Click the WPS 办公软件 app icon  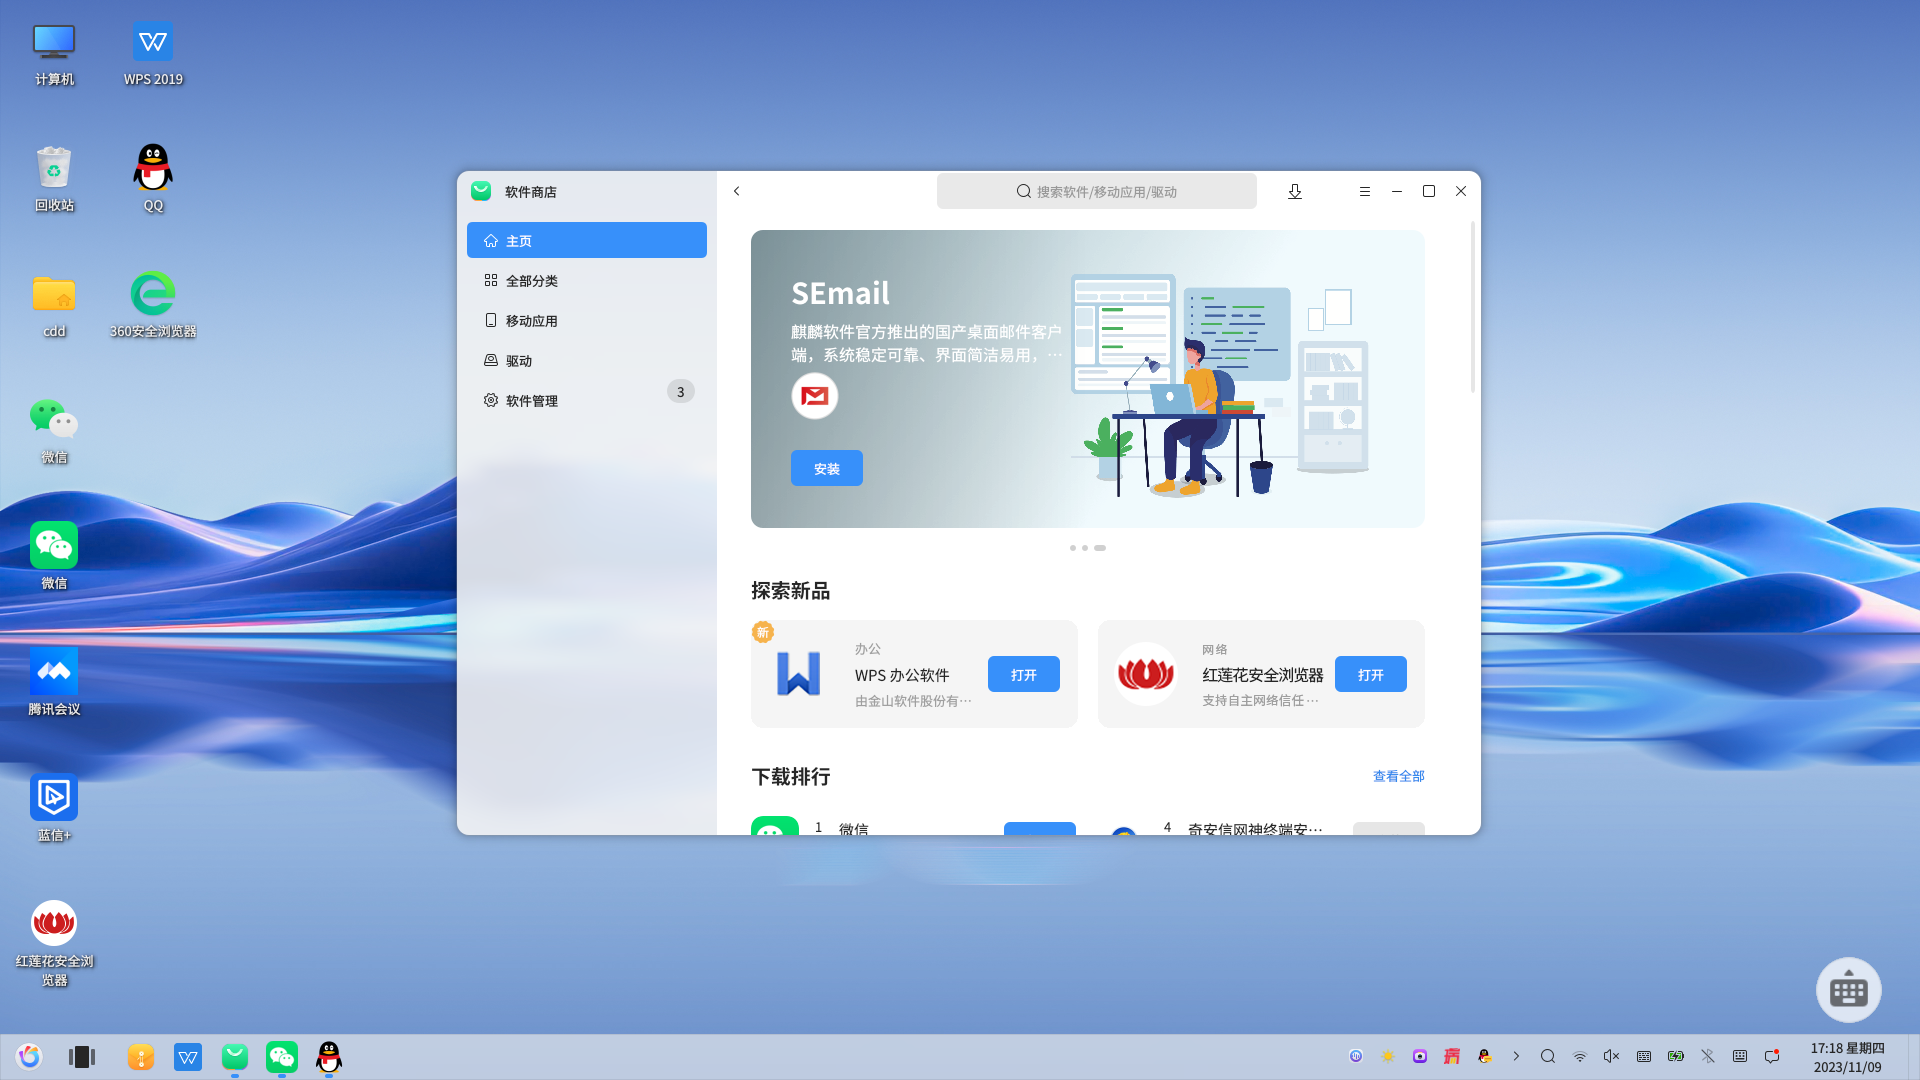pos(797,674)
